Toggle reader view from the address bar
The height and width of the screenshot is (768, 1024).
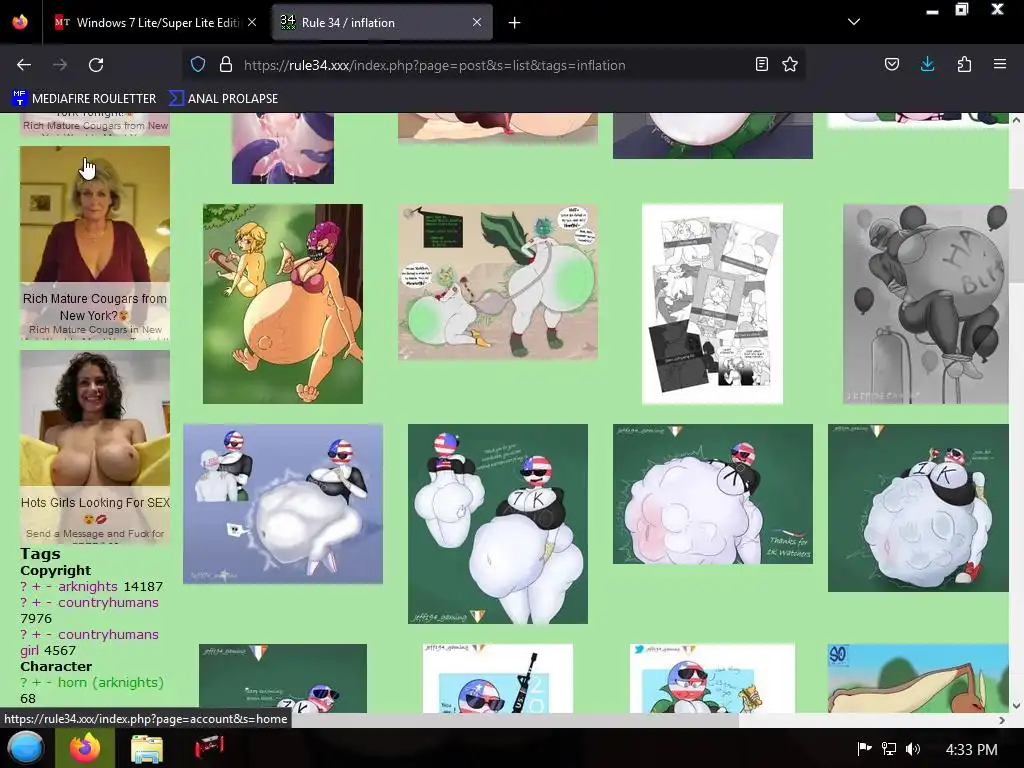click(x=761, y=64)
